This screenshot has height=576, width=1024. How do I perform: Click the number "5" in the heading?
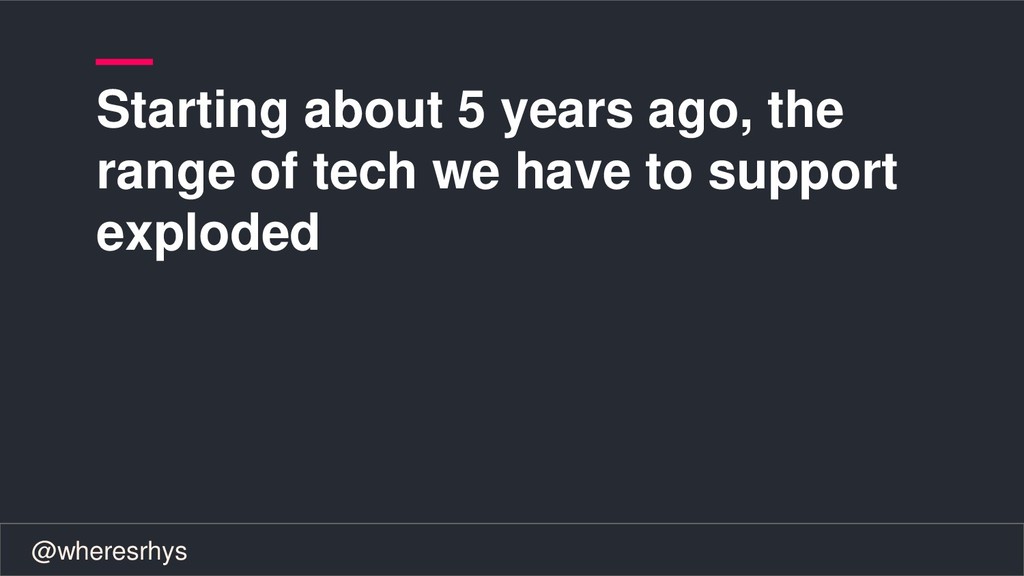471,110
